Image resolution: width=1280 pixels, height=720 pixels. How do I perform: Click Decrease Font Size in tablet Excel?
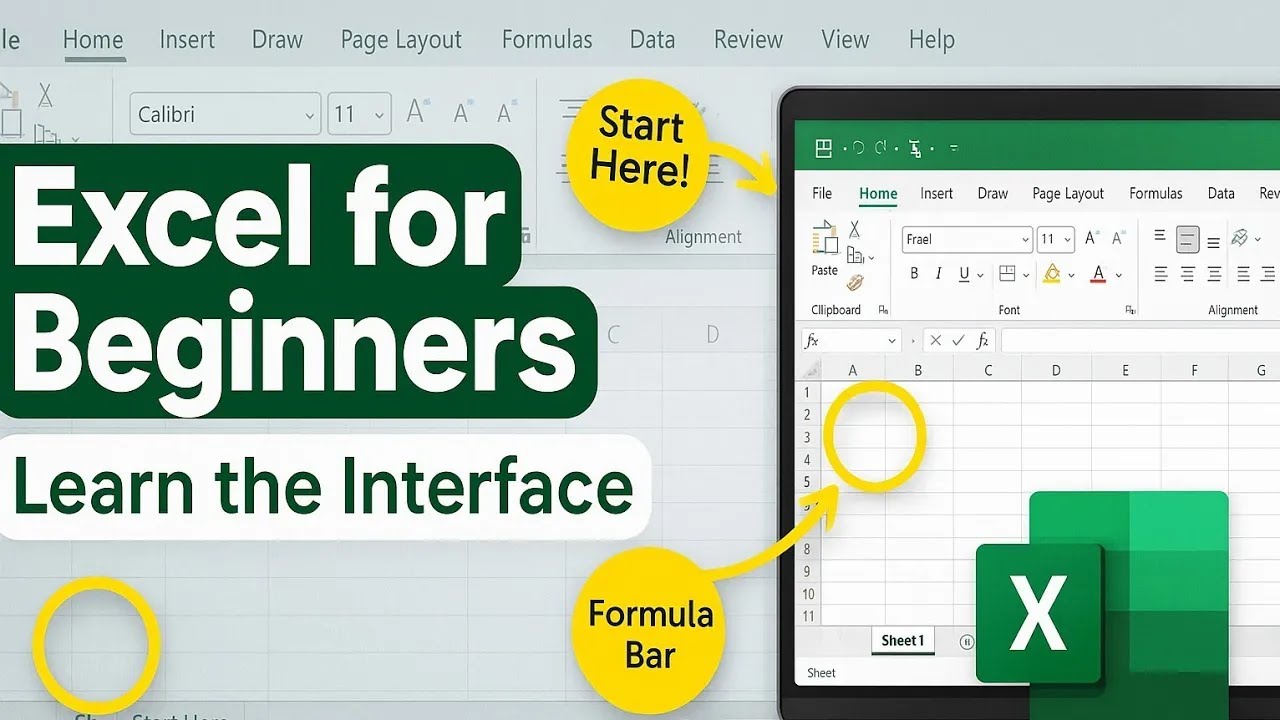click(1118, 239)
